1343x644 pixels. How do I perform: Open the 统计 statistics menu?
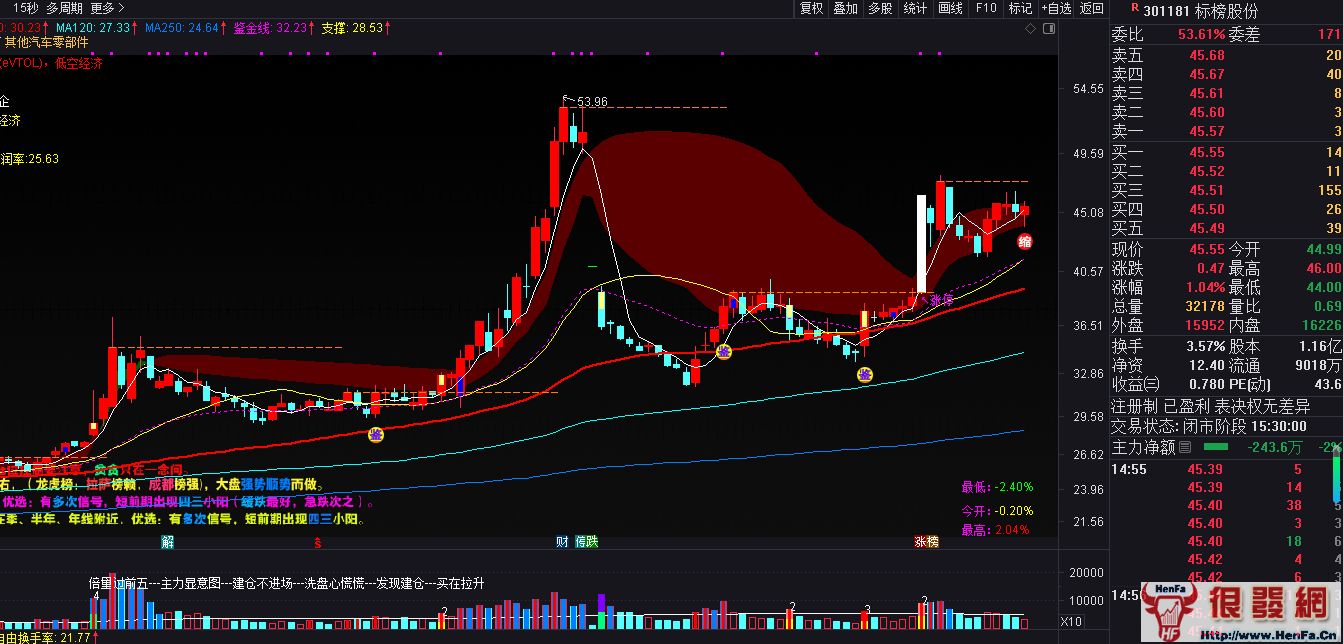click(914, 8)
